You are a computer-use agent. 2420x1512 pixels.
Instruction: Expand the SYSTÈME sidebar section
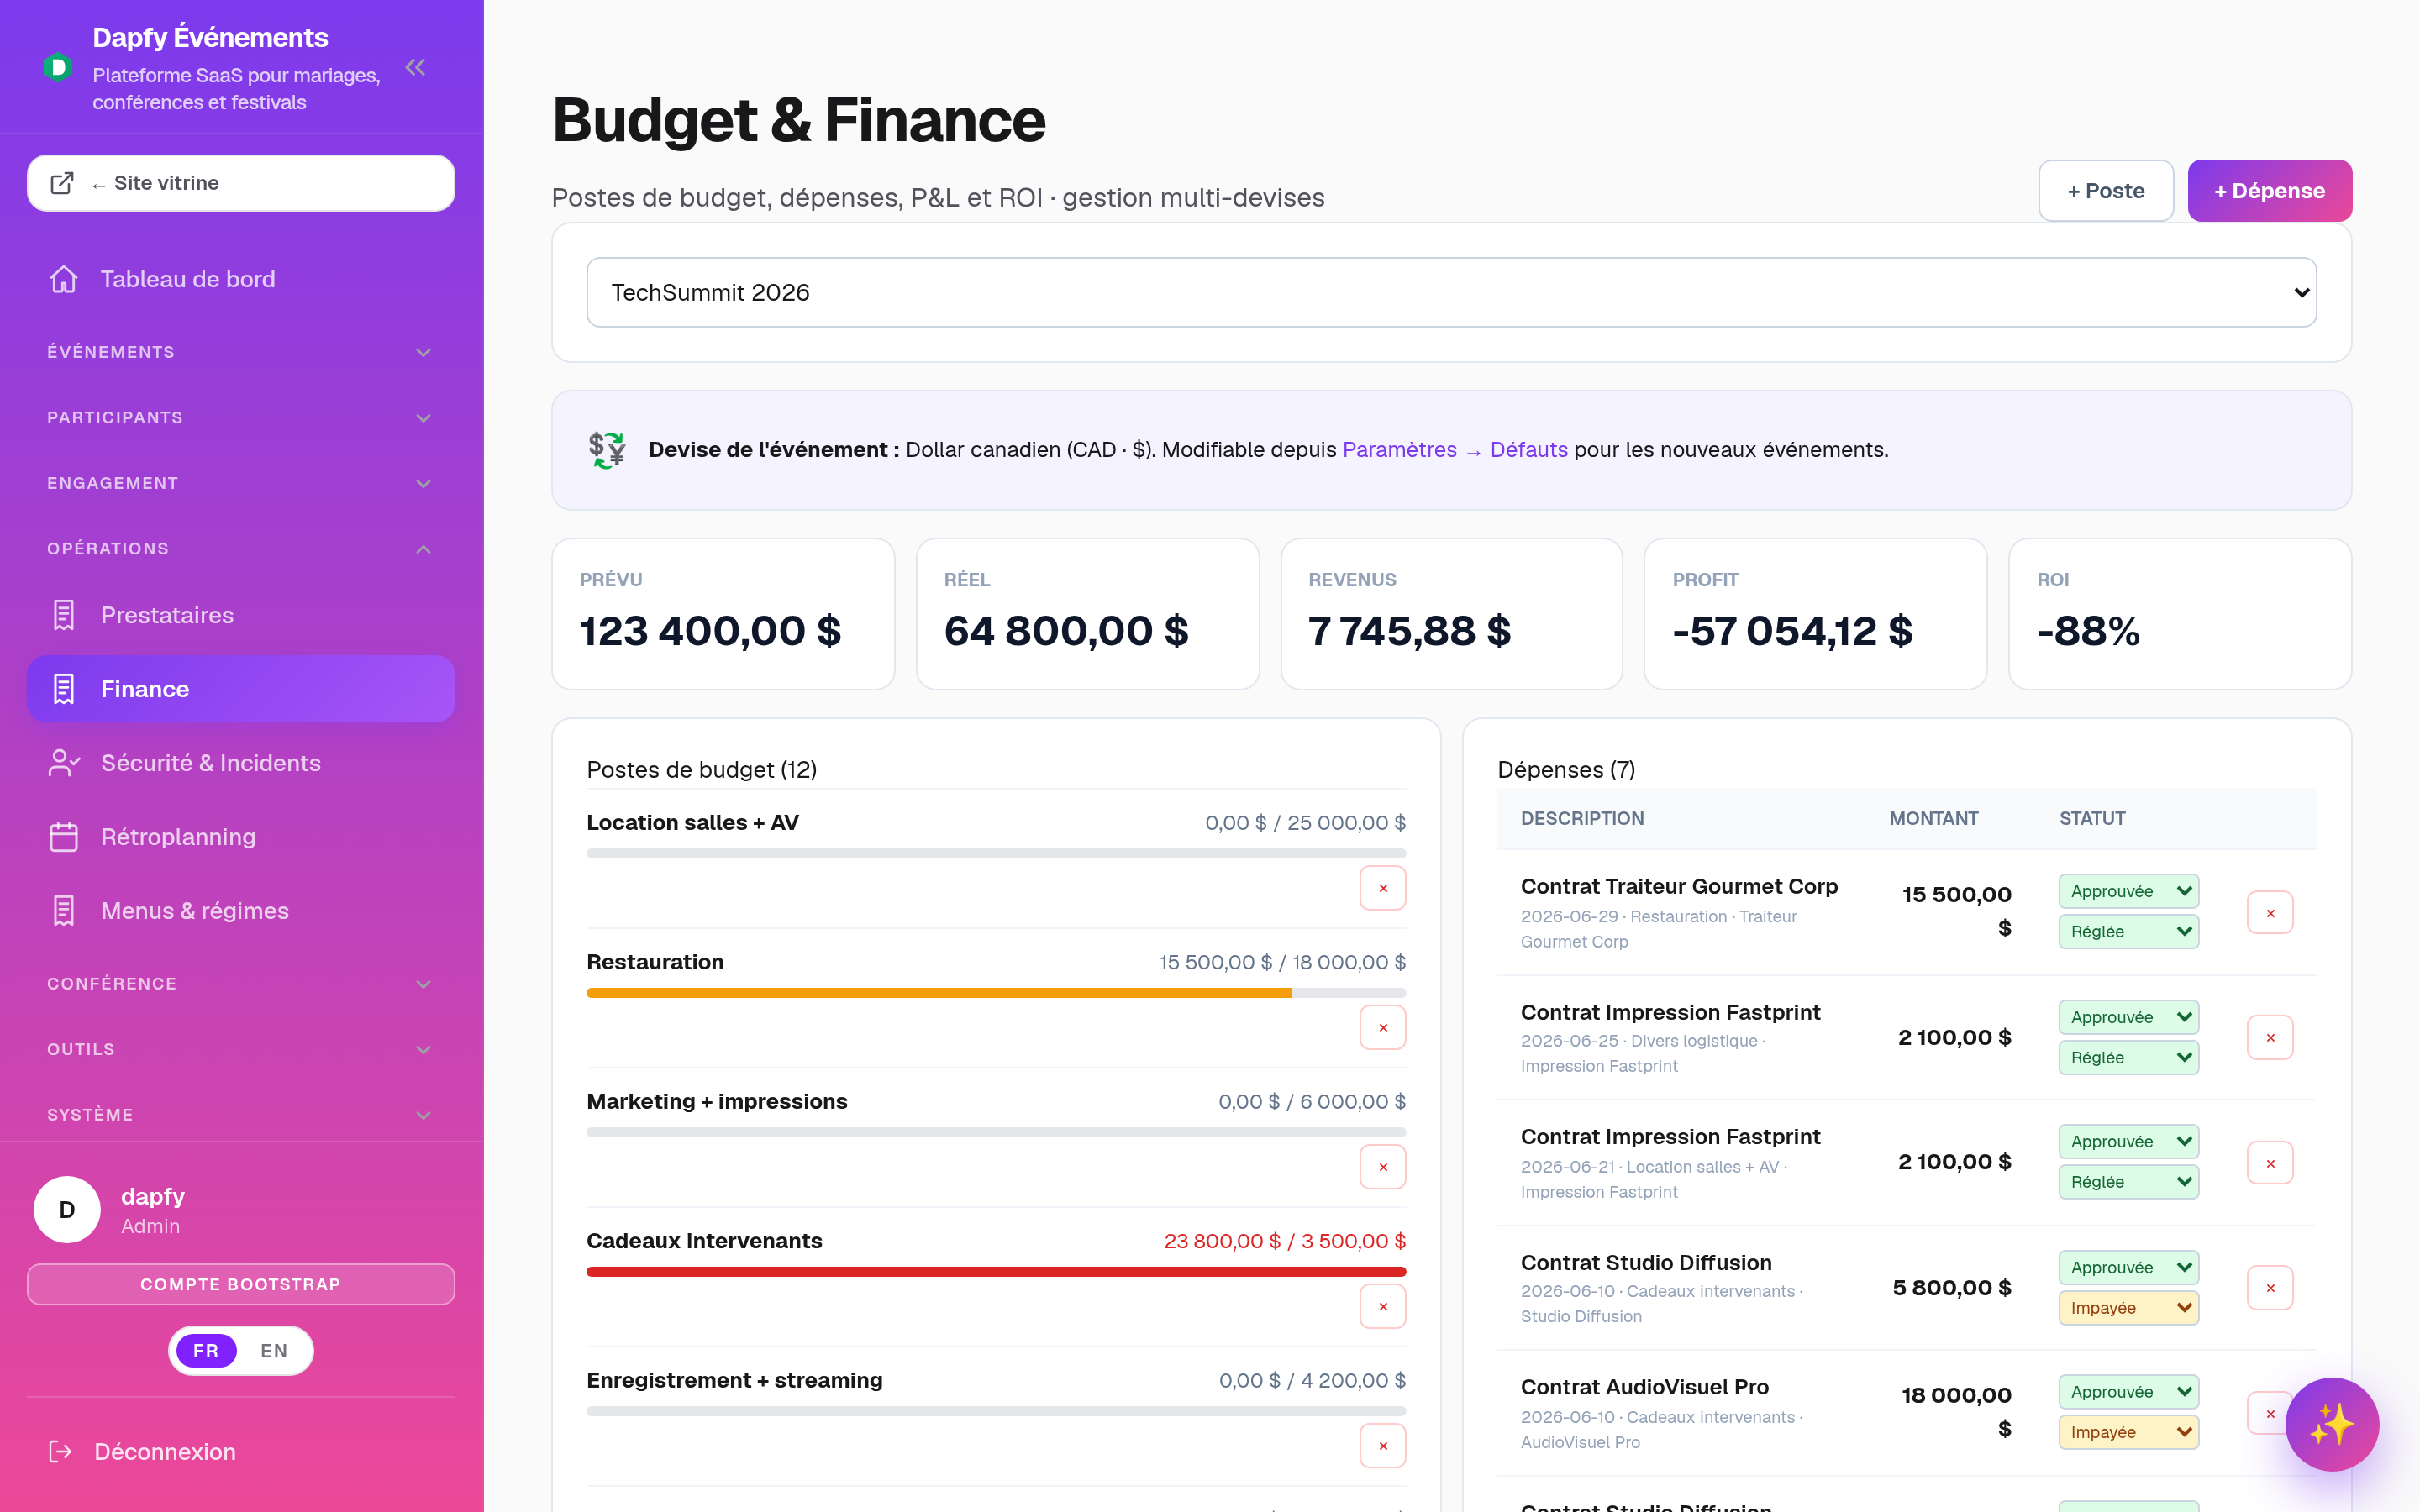pyautogui.click(x=241, y=1115)
